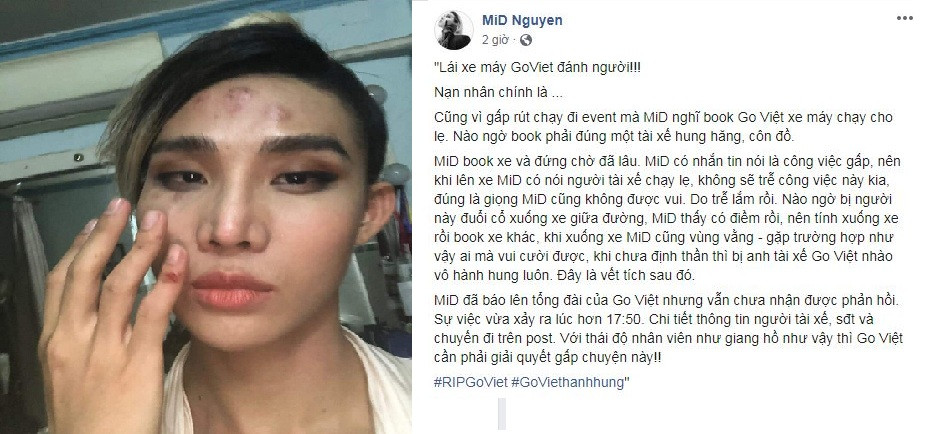
Task: View the attached selfie photo full size
Action: [206, 217]
